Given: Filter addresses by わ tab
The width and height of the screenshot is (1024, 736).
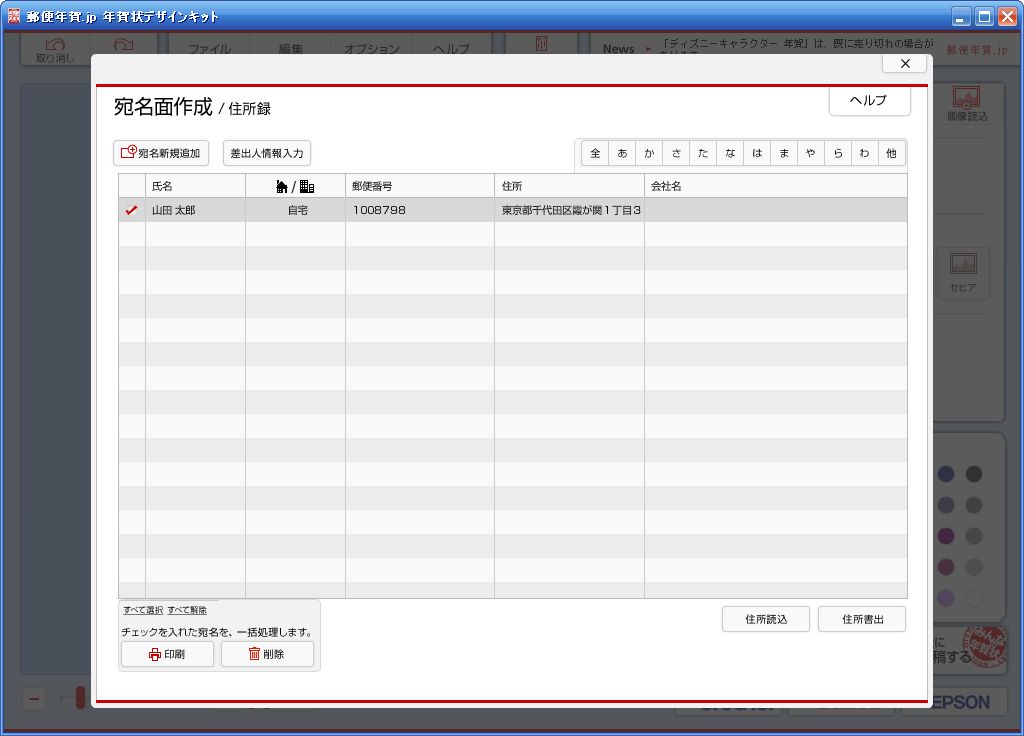Looking at the screenshot, I should click(865, 153).
